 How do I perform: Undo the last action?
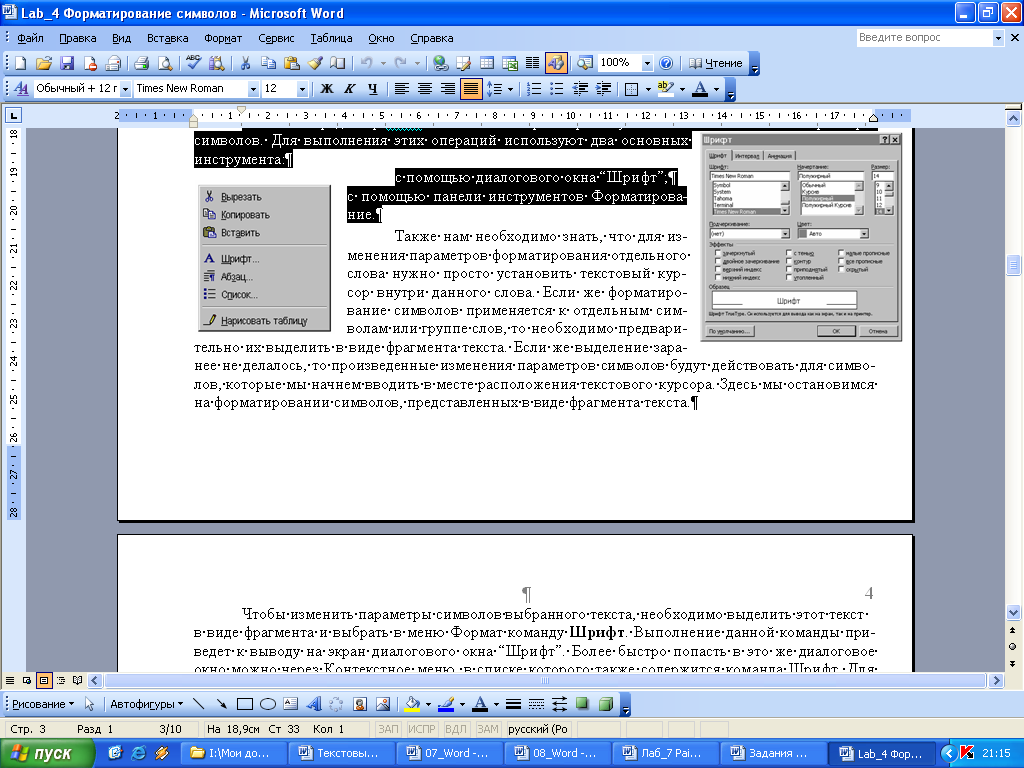pyautogui.click(x=366, y=63)
